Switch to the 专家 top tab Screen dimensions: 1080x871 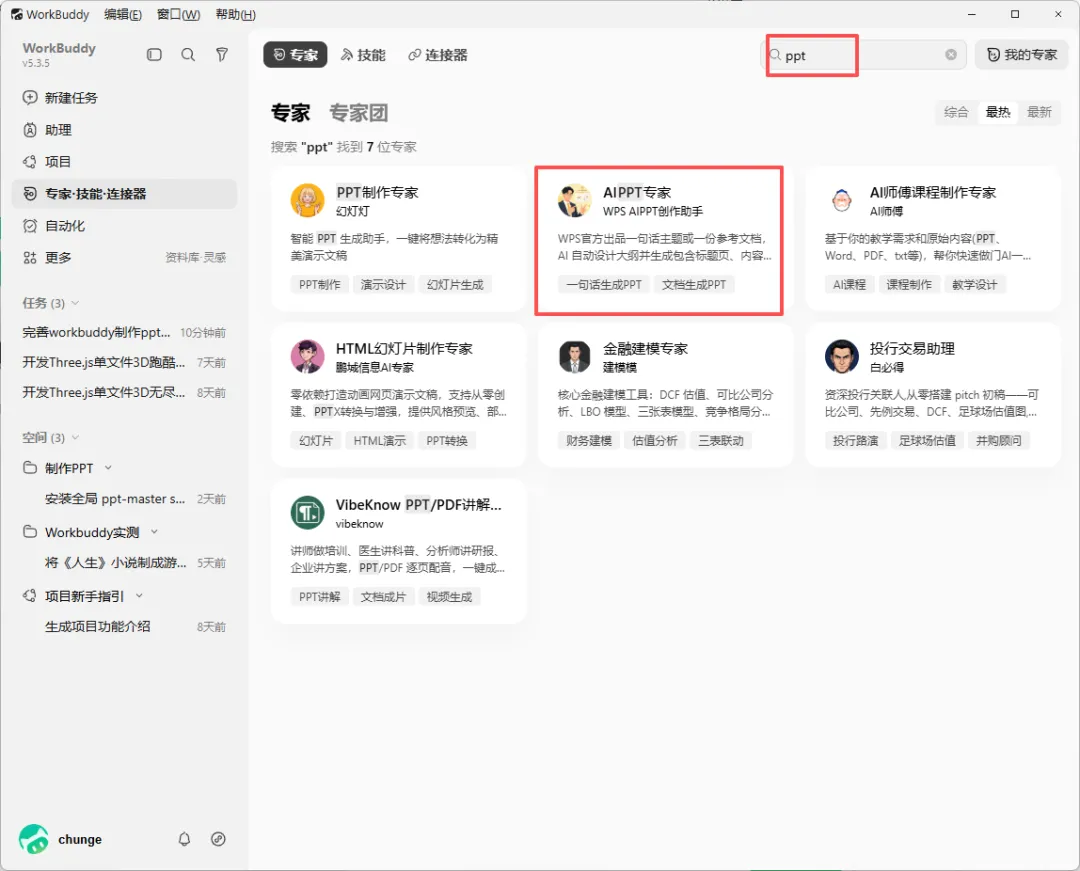295,55
